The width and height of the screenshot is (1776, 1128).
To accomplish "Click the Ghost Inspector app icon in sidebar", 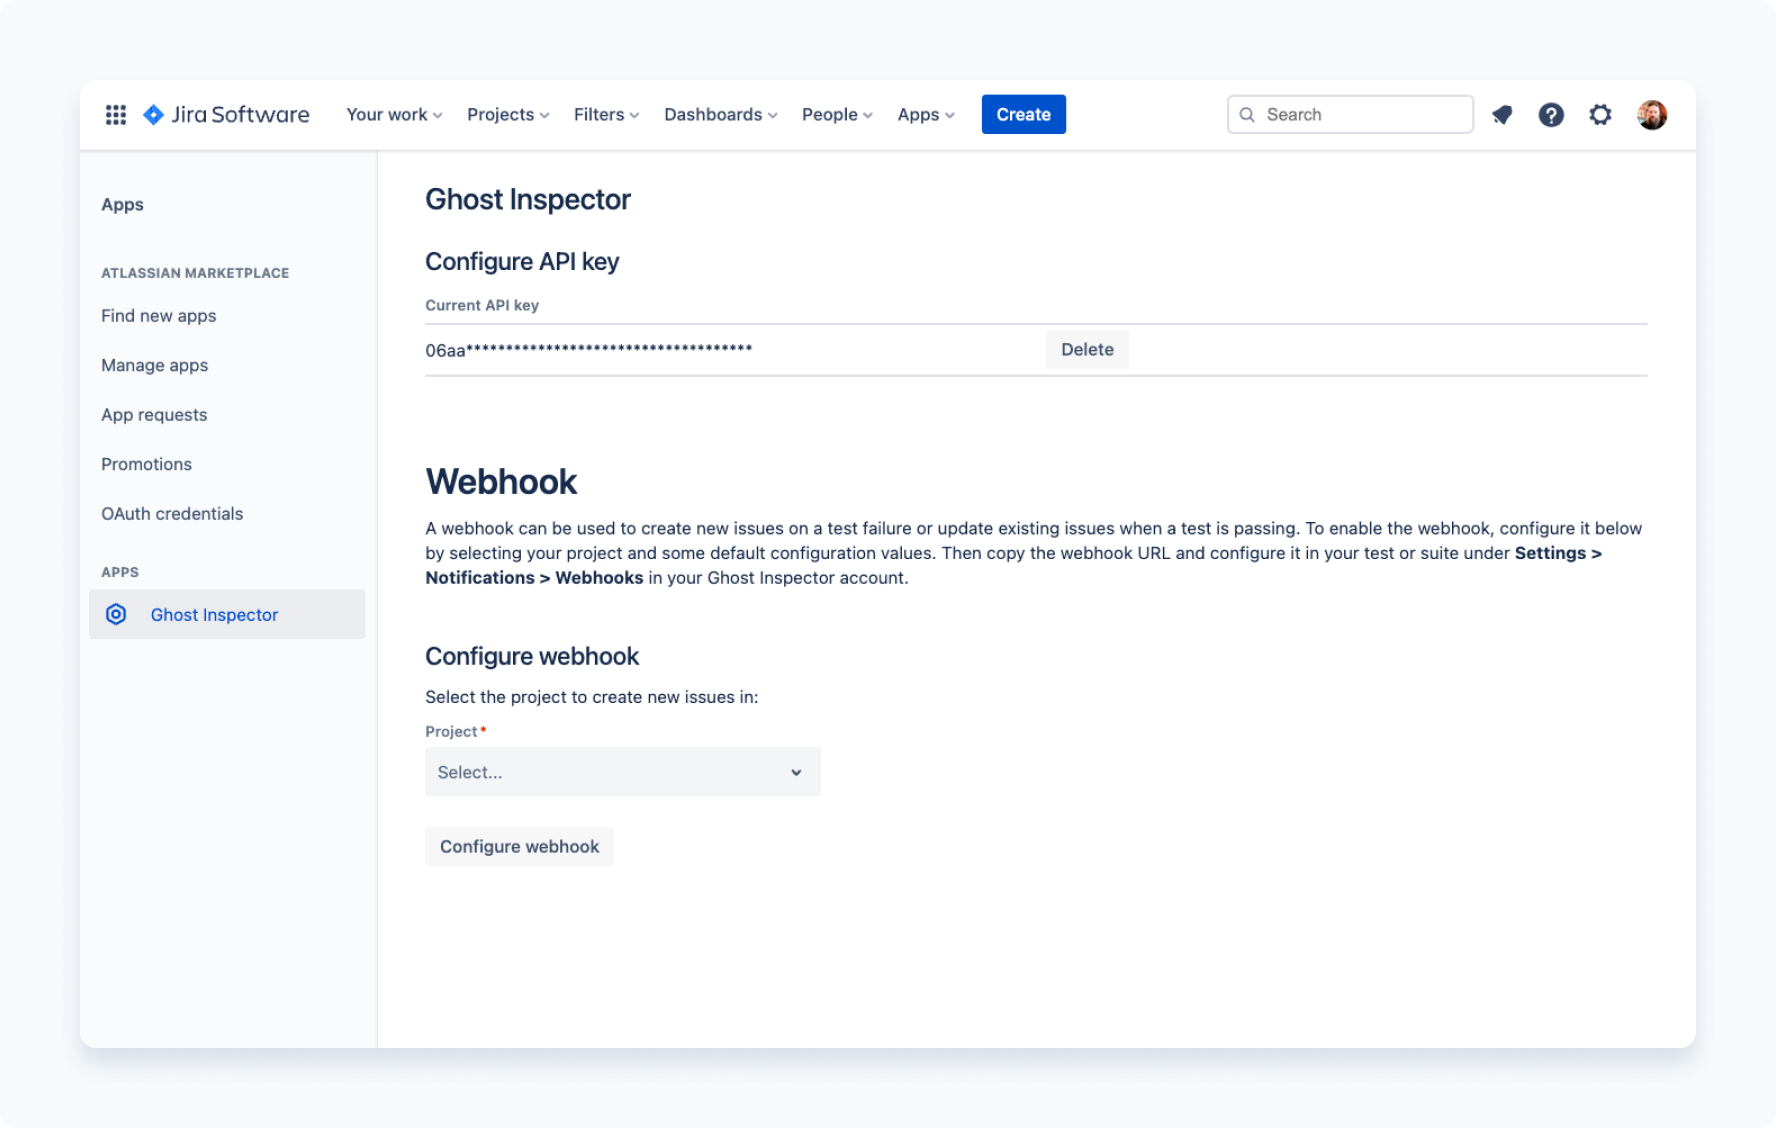I will [116, 614].
